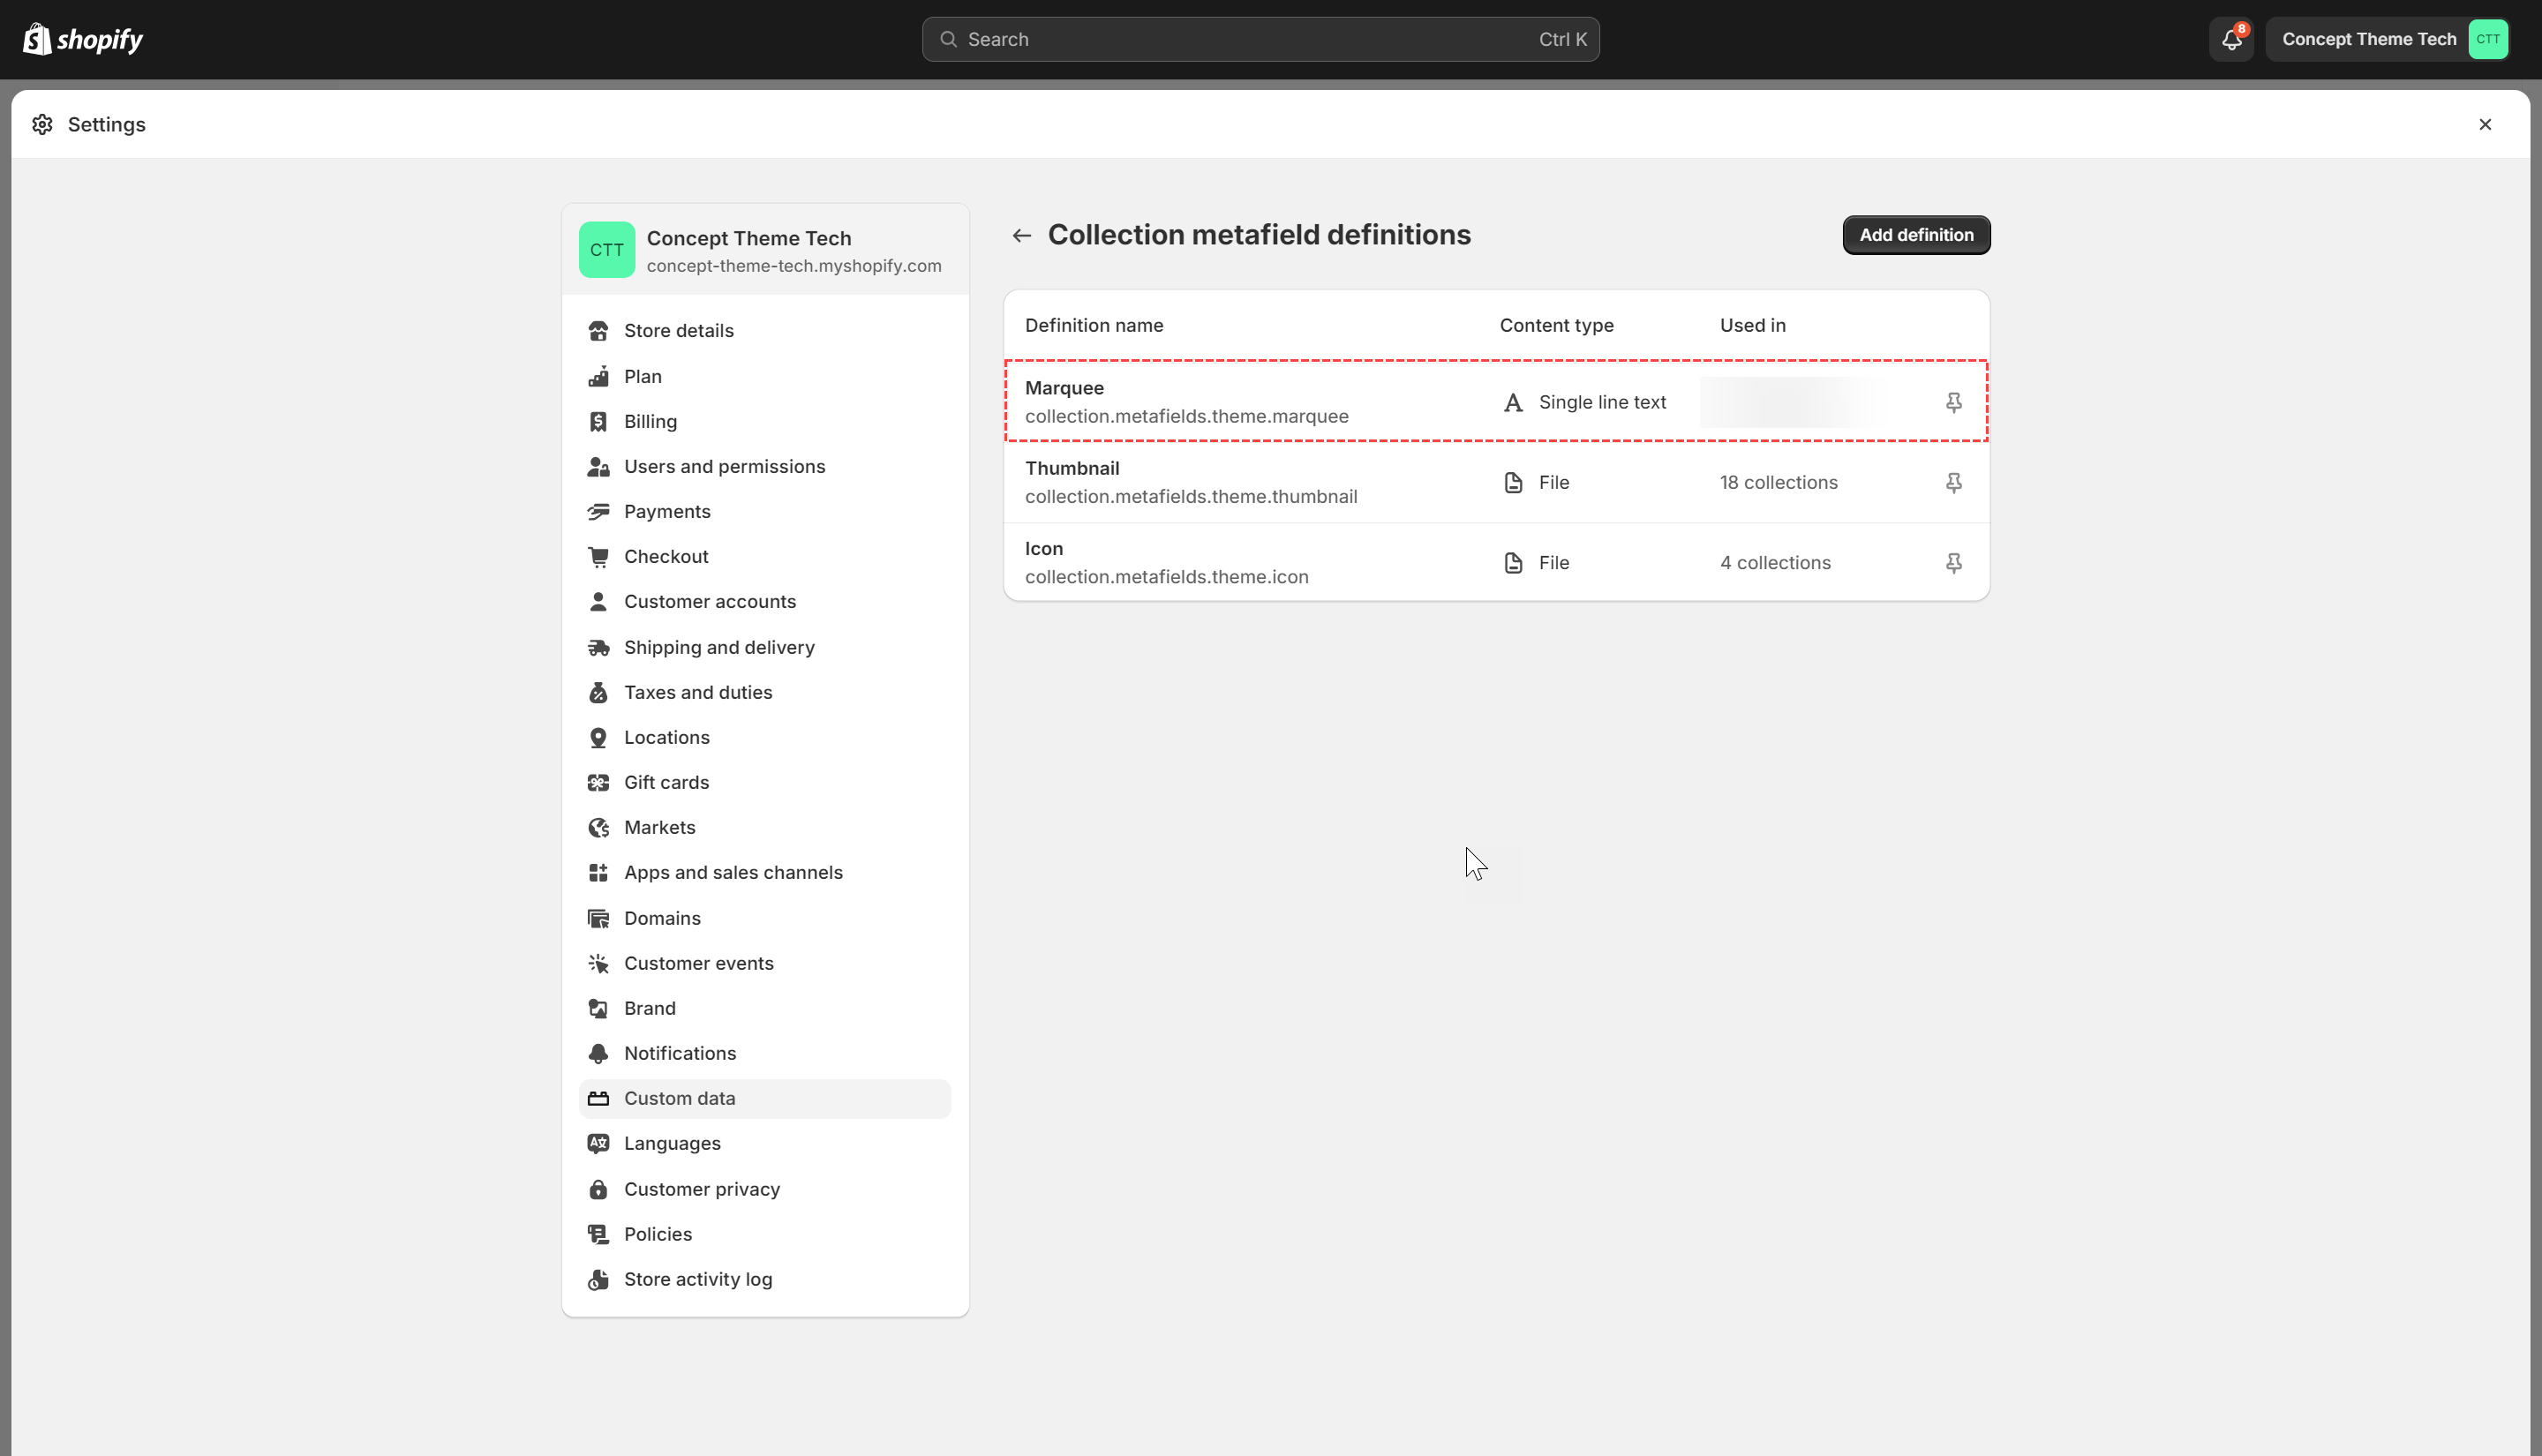Open Payments settings
This screenshot has width=2542, height=1456.
[764, 511]
